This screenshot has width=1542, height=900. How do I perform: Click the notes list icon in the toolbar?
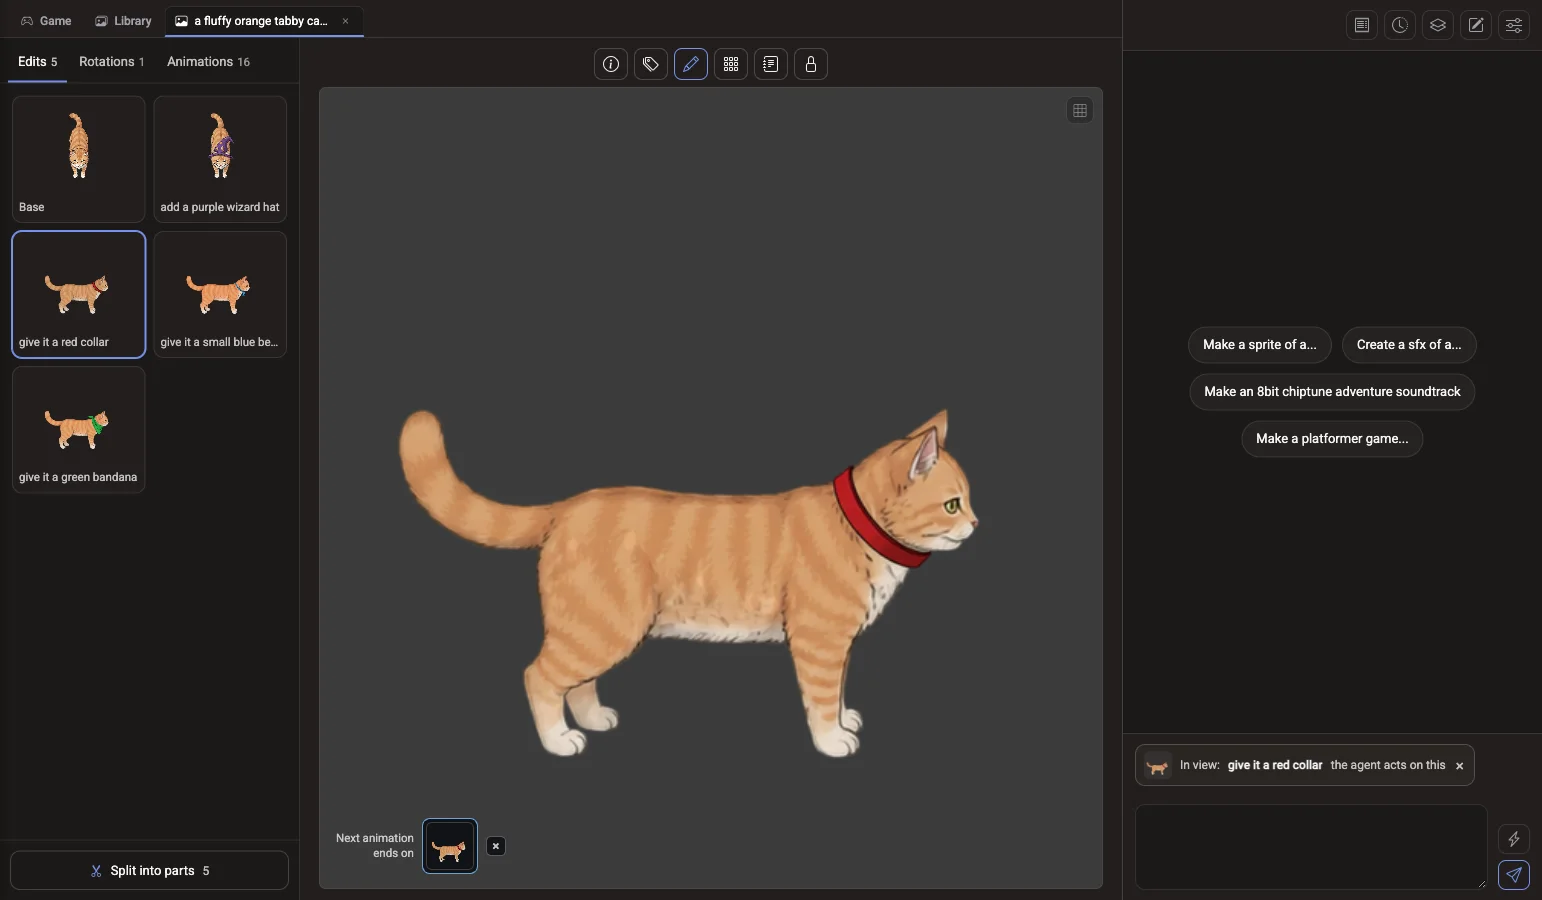(x=771, y=64)
